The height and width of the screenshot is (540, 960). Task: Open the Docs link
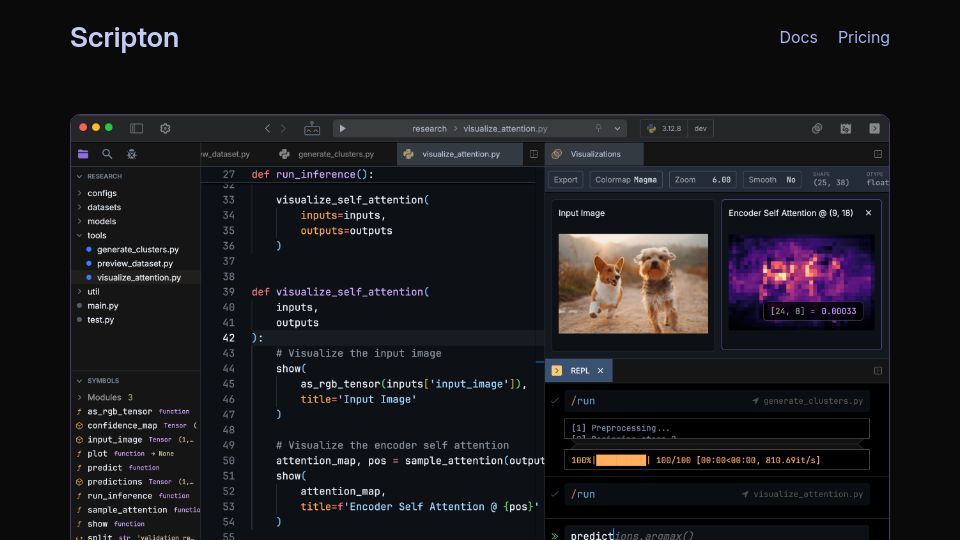(798, 37)
